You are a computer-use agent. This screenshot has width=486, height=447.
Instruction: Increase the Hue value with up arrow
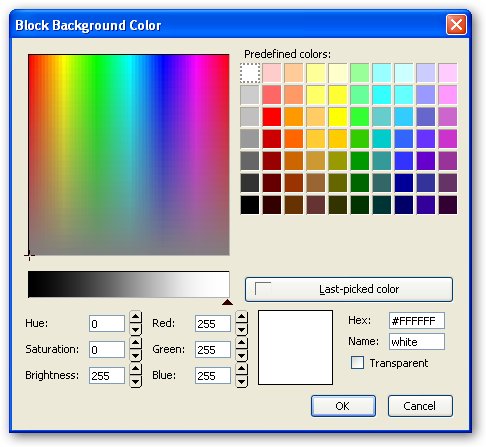click(x=135, y=317)
